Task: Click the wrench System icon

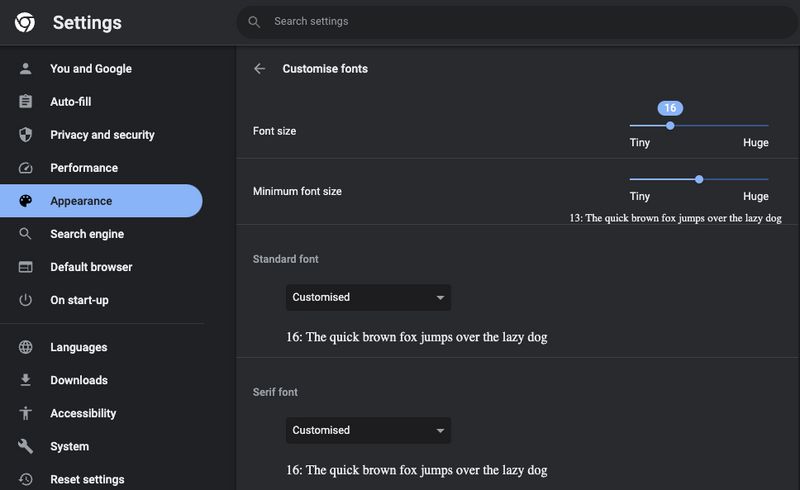Action: click(26, 446)
